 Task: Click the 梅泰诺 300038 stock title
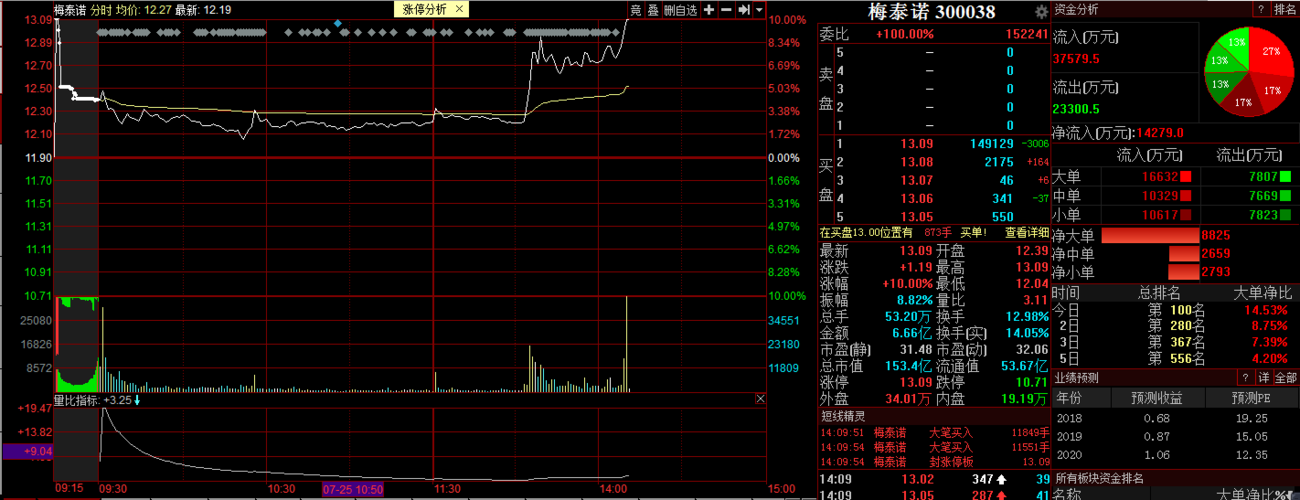[933, 12]
